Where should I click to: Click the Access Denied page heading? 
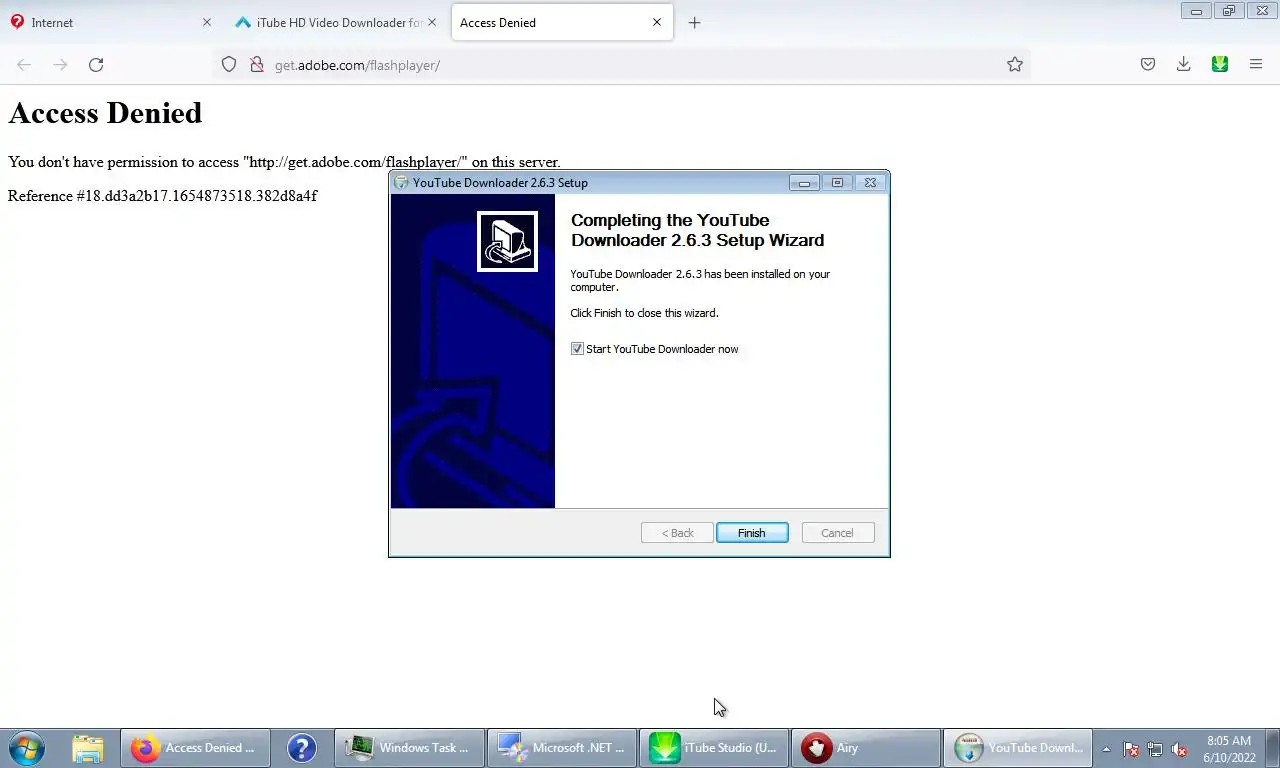coord(105,113)
